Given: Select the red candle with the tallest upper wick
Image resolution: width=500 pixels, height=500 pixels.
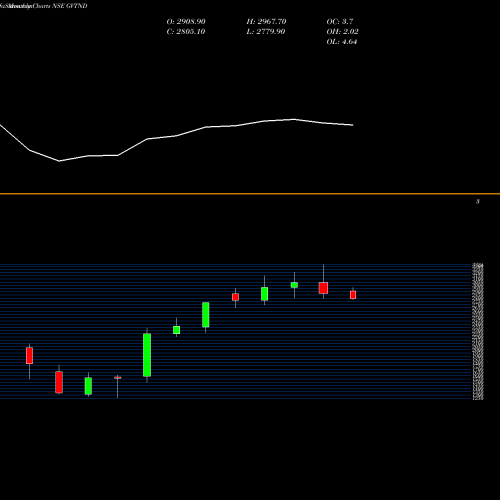Looking at the screenshot, I should (323, 288).
